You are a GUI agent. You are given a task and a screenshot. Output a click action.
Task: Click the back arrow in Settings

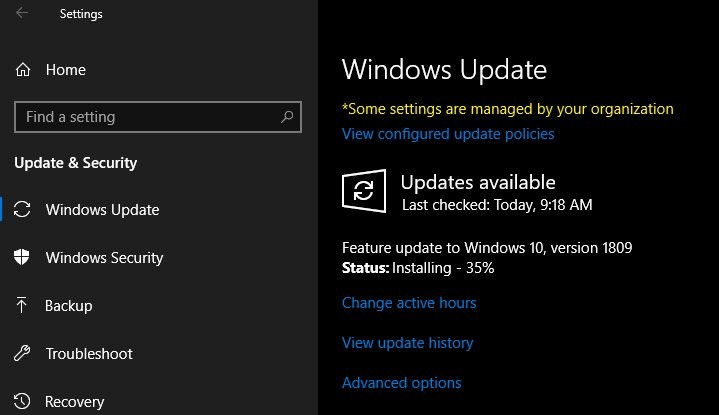pos(22,14)
